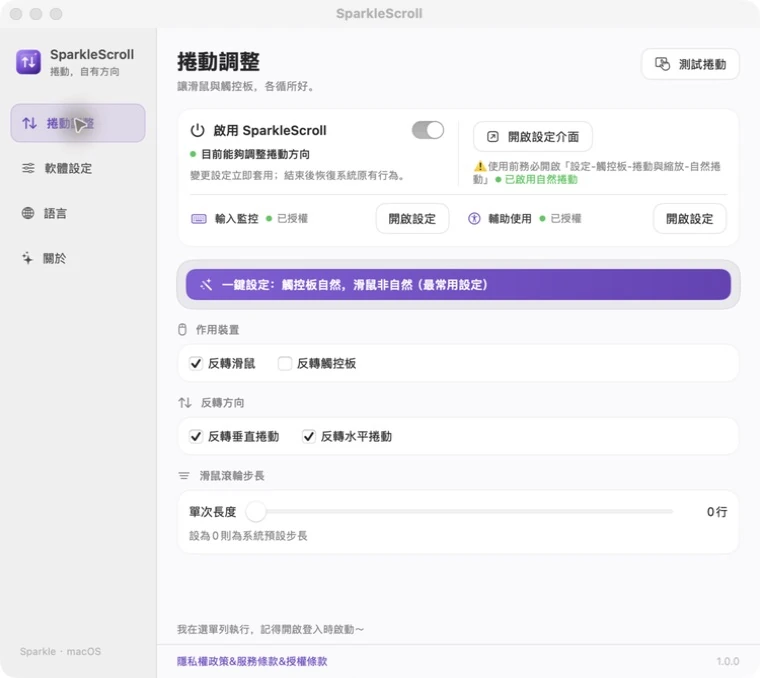760x678 pixels.
Task: Uncheck the 反轉水平捲動 checkbox
Action: click(x=308, y=436)
